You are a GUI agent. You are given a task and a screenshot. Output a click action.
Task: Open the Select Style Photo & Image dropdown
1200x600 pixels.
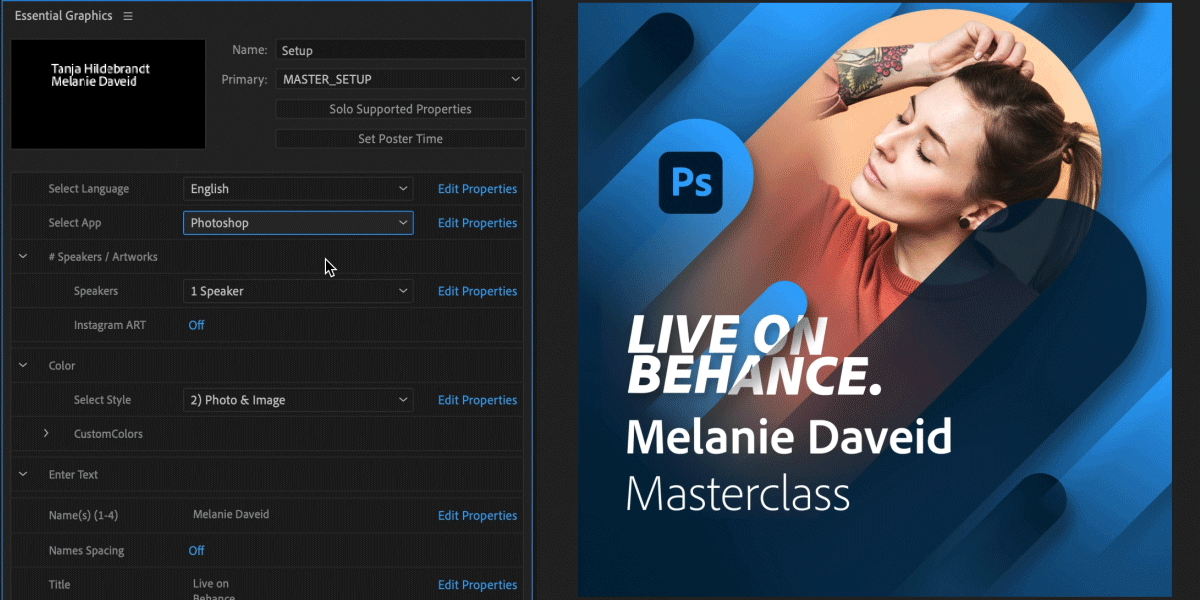[x=298, y=400]
